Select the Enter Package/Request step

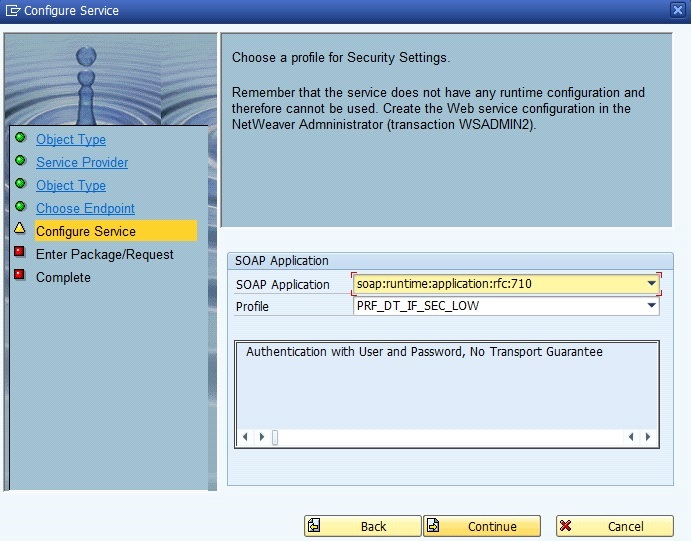(x=104, y=254)
